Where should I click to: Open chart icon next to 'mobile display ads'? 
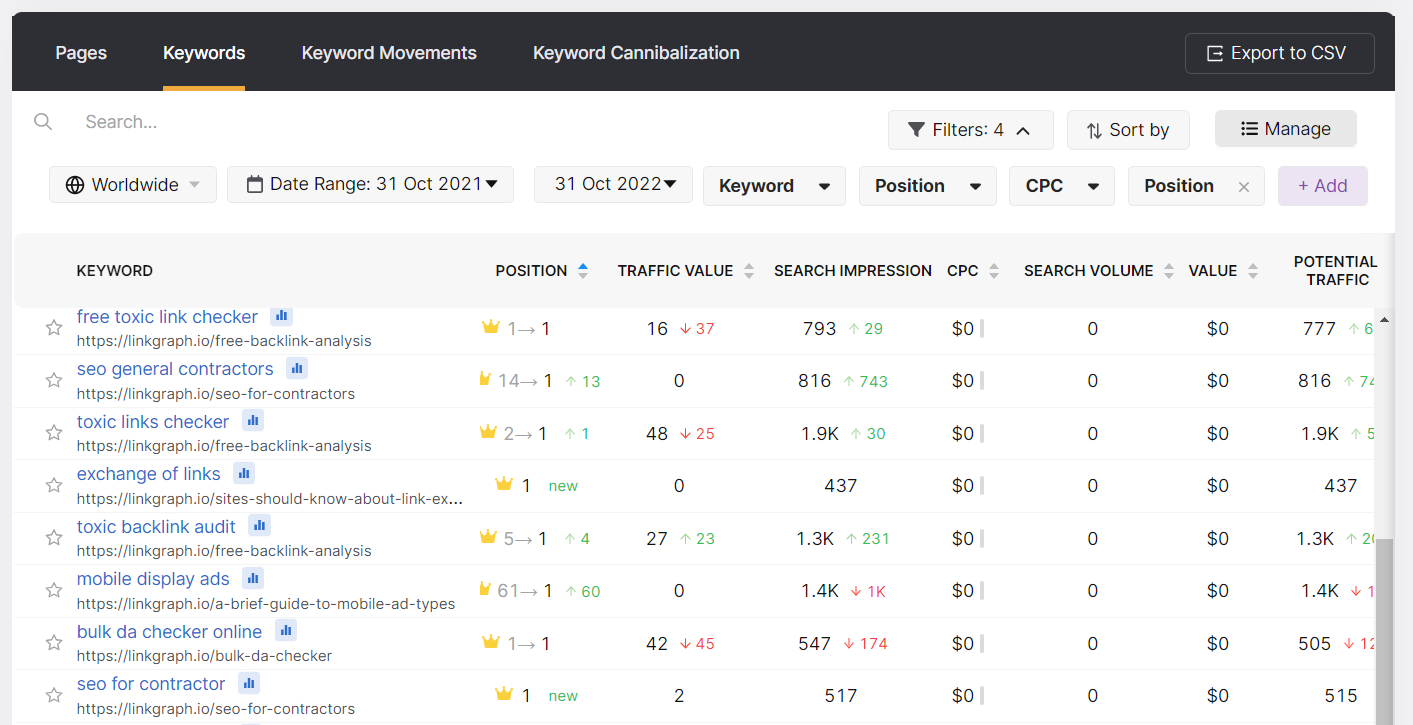pyautogui.click(x=253, y=578)
